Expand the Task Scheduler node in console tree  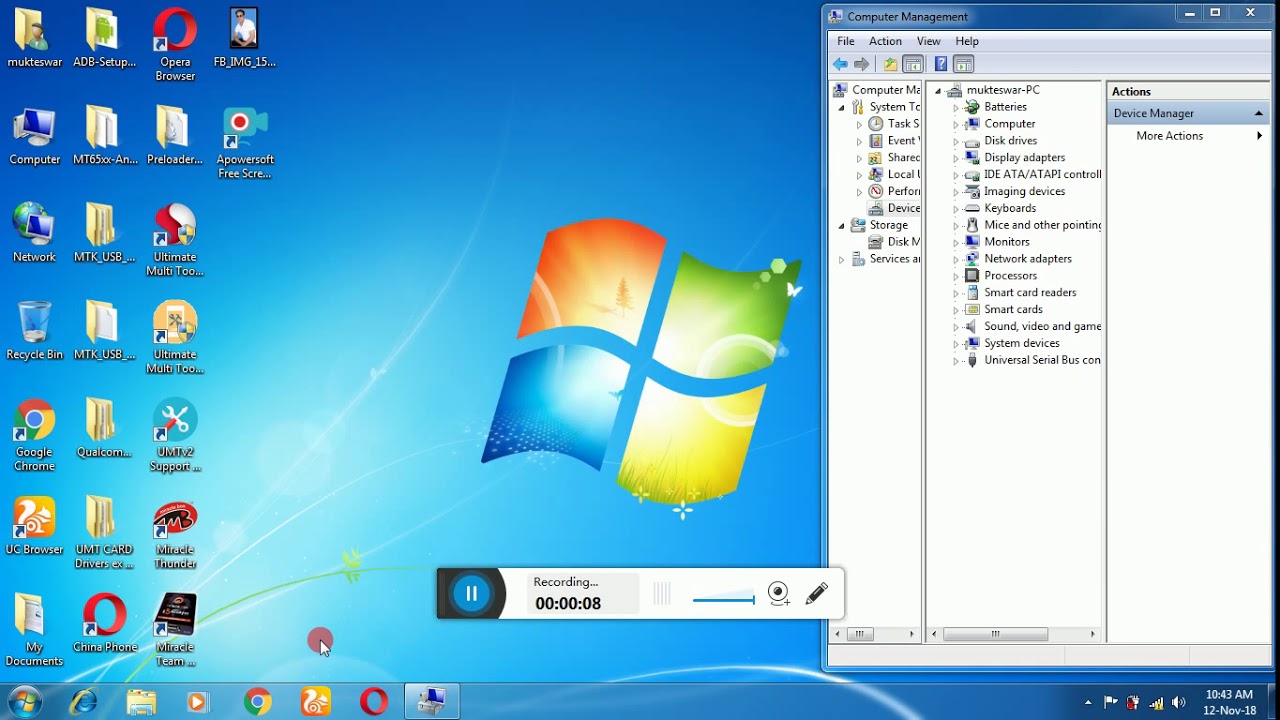(859, 125)
